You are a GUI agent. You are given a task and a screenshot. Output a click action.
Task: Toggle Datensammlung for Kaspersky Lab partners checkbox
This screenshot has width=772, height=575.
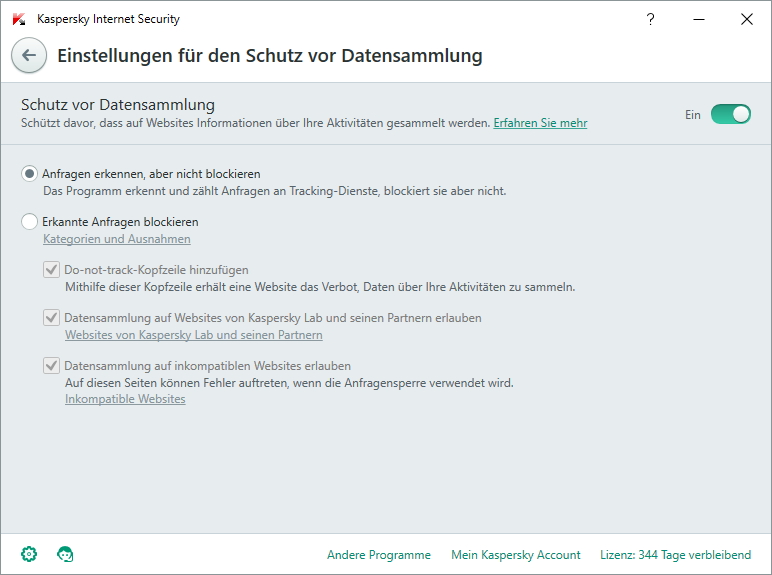51,318
